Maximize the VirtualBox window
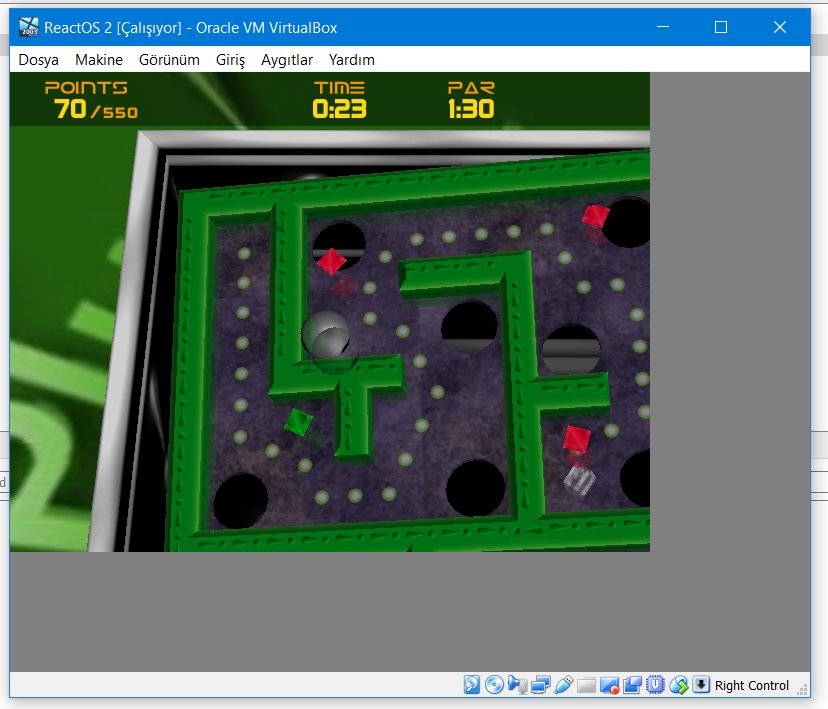Viewport: 828px width, 709px height. [721, 27]
